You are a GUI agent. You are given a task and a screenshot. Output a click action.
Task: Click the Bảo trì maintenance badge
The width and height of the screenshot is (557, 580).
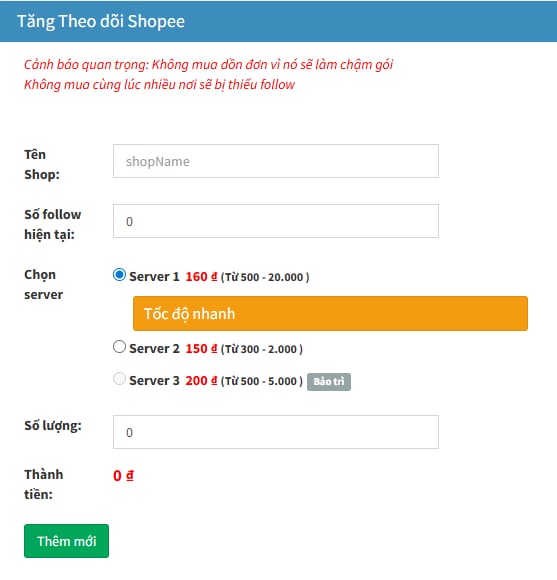click(329, 381)
